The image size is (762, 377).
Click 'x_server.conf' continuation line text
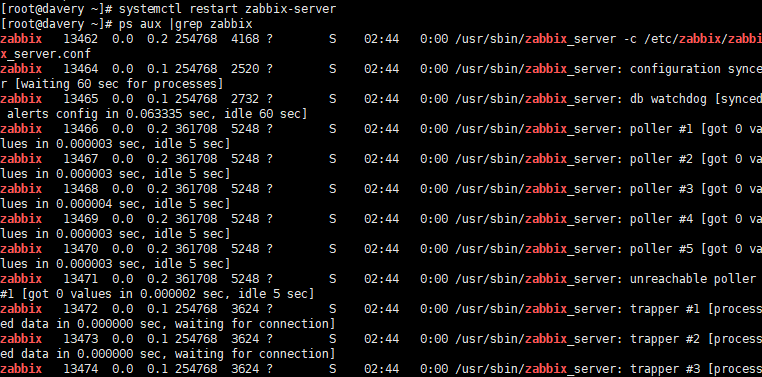pyautogui.click(x=46, y=54)
